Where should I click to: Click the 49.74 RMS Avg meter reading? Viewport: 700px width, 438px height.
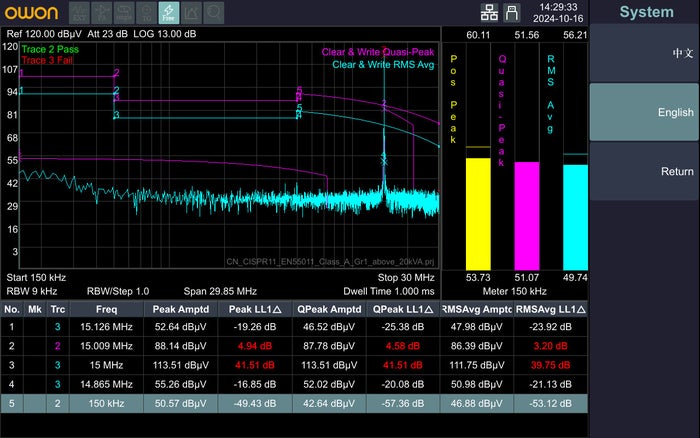click(575, 278)
